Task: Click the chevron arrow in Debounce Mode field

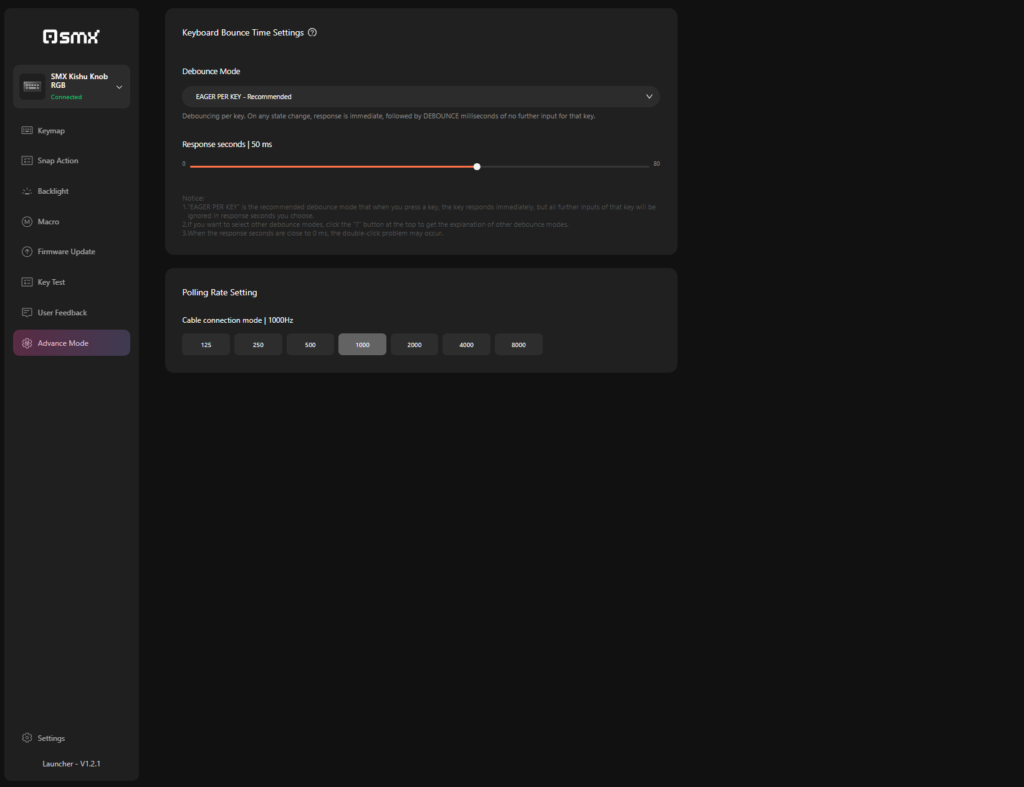Action: (649, 97)
